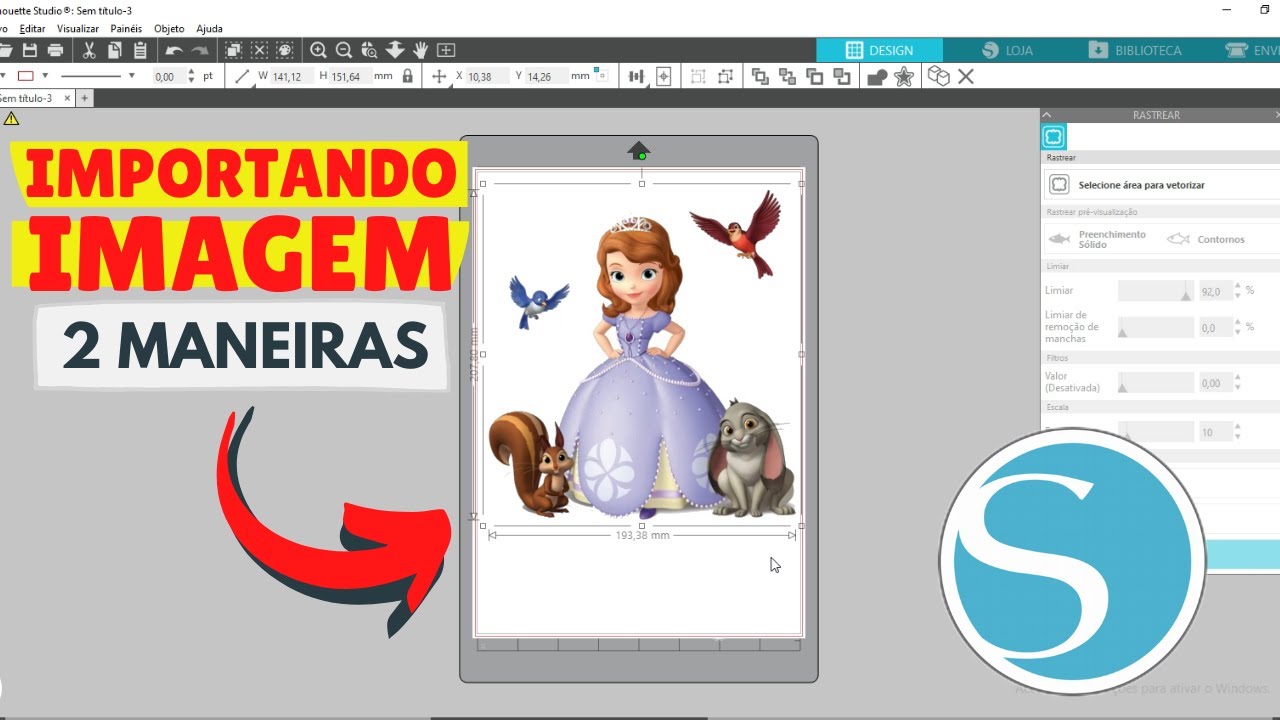Click the W width input field
The width and height of the screenshot is (1280, 720).
coord(290,76)
